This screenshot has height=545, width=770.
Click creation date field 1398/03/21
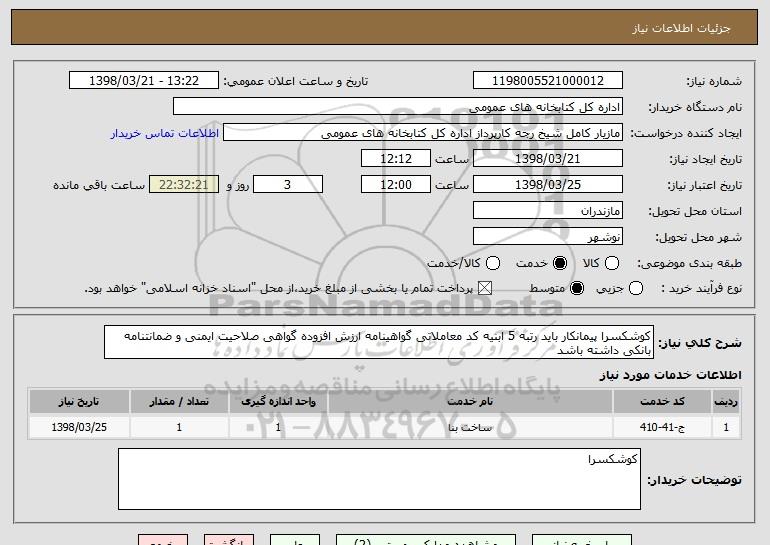click(x=548, y=159)
